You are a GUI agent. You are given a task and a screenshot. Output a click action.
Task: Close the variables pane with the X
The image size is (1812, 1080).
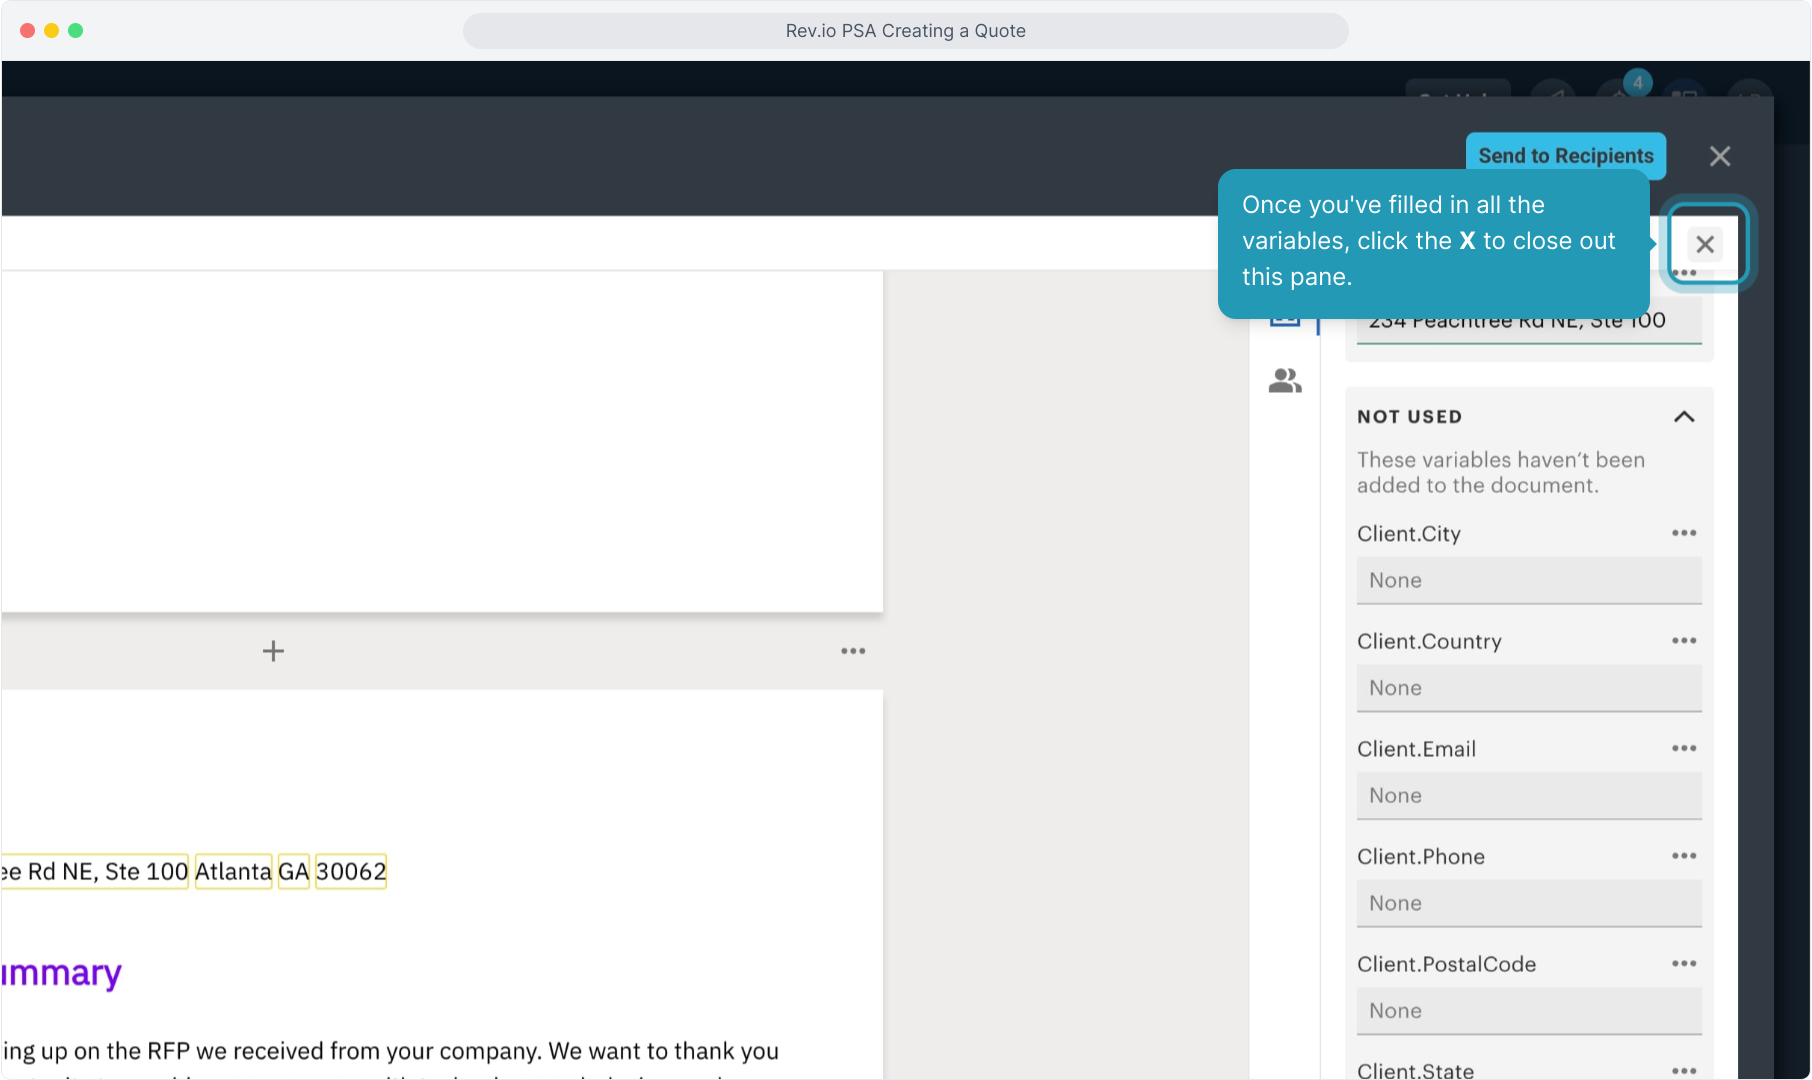point(1705,244)
